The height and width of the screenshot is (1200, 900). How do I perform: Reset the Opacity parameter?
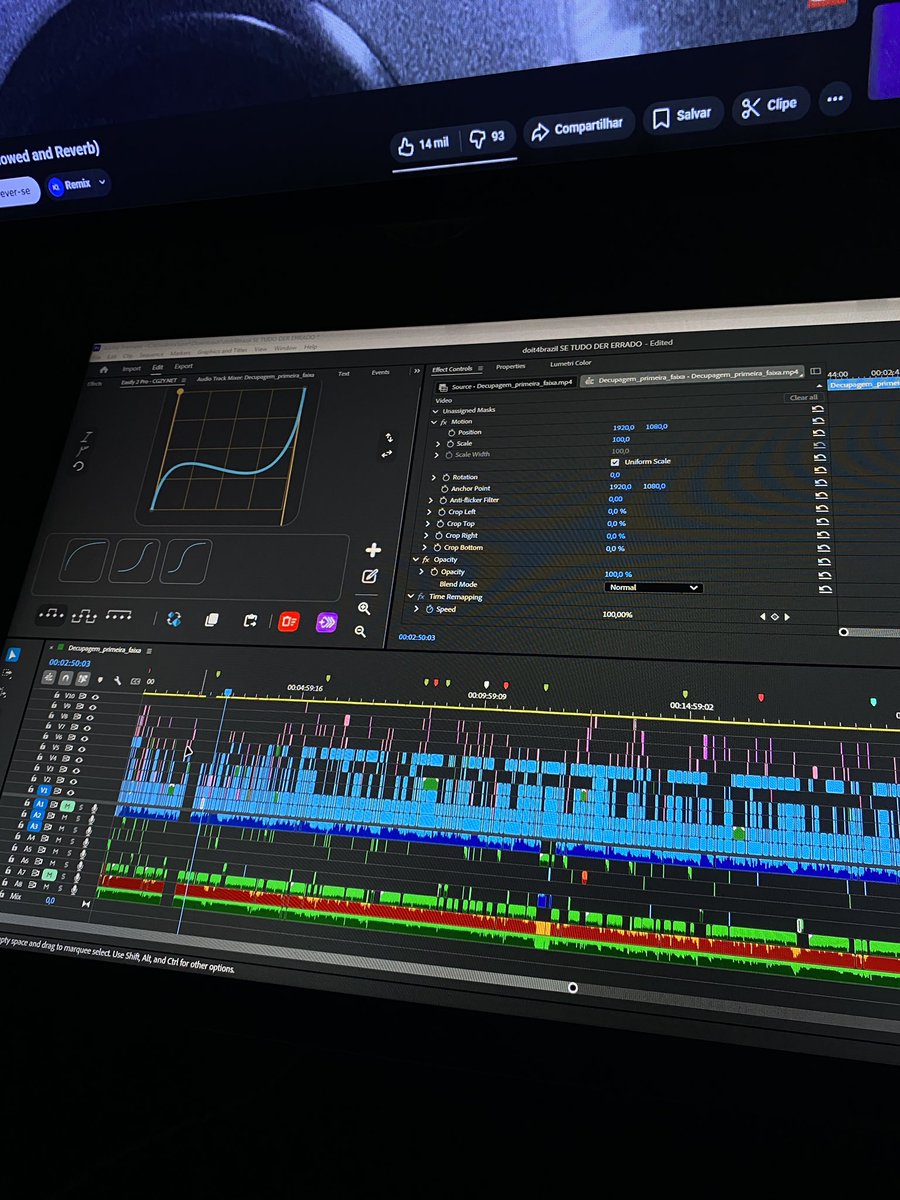pyautogui.click(x=824, y=574)
